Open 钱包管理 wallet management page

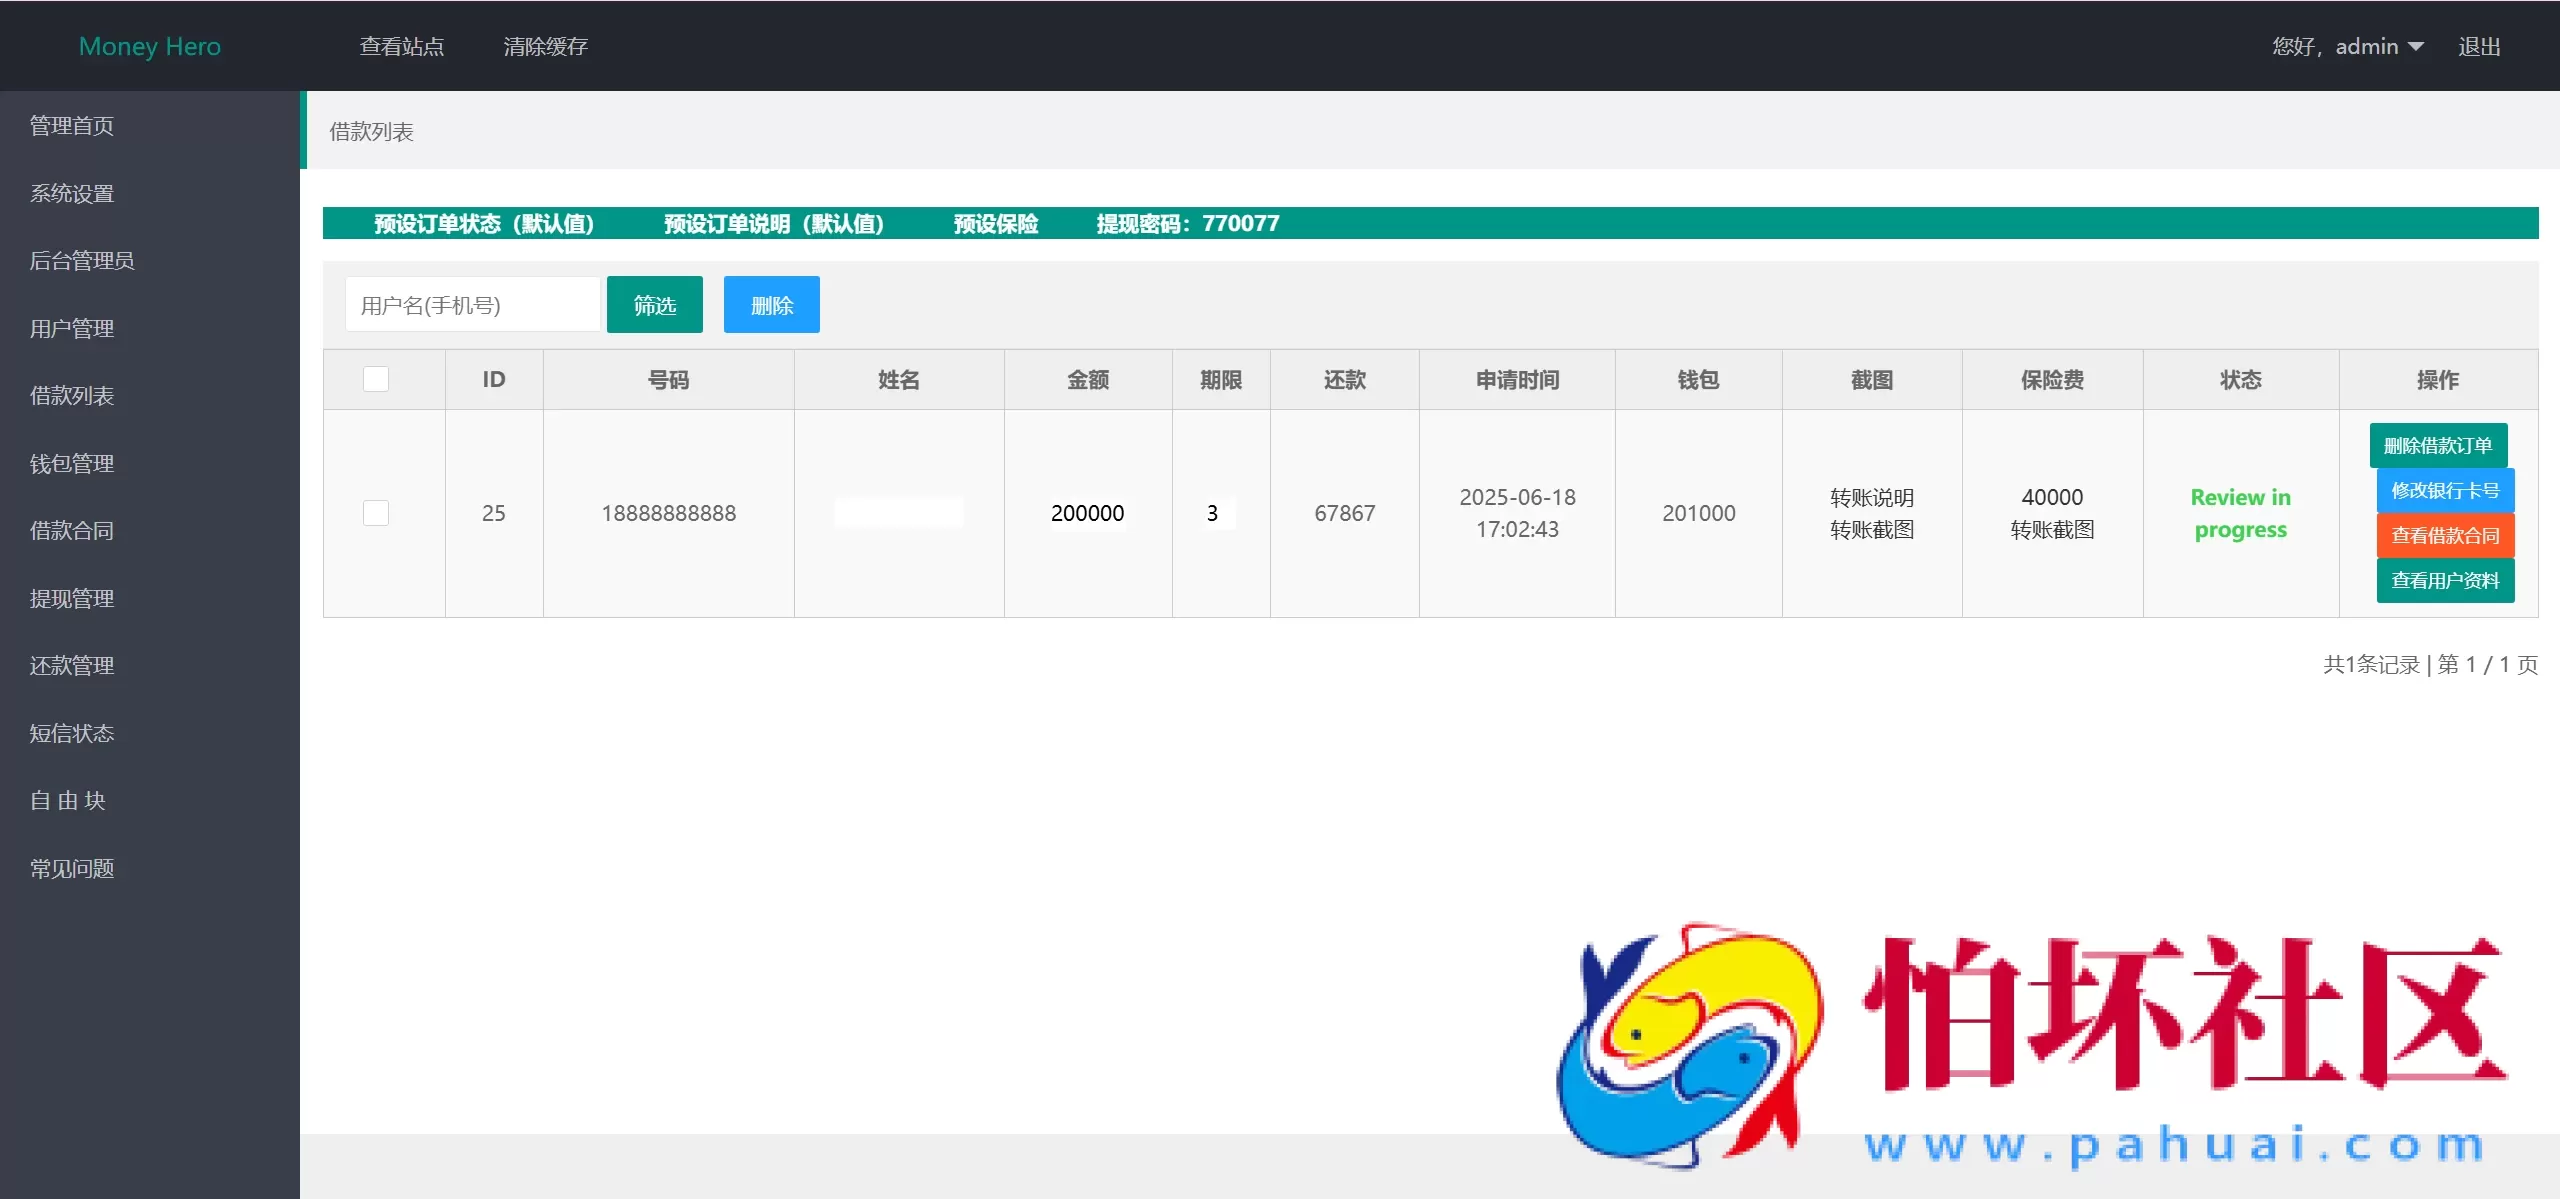(71, 463)
